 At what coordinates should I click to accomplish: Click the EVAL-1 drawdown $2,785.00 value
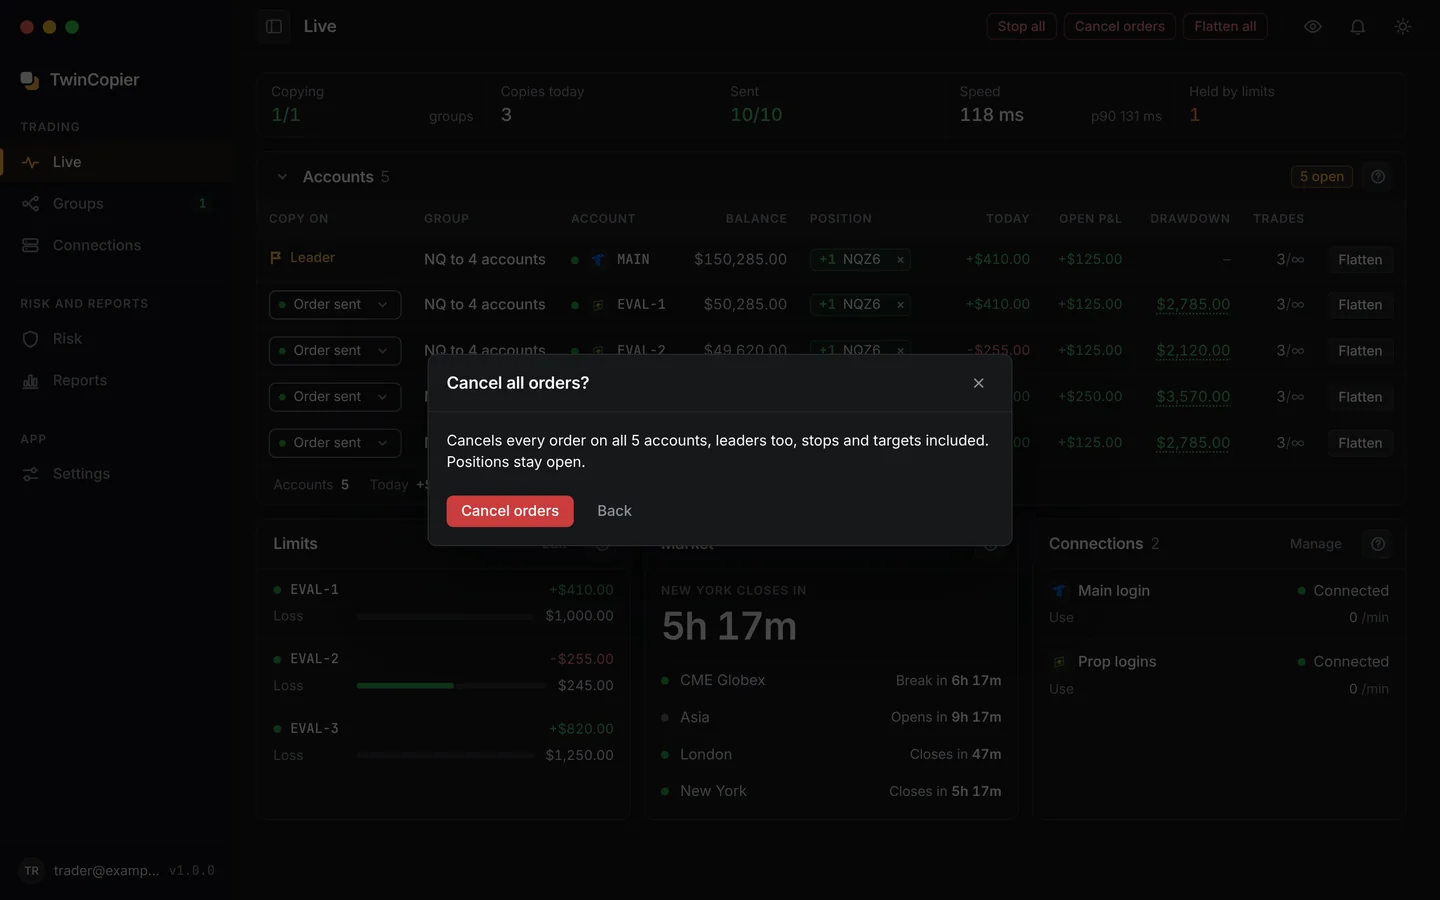click(1193, 305)
